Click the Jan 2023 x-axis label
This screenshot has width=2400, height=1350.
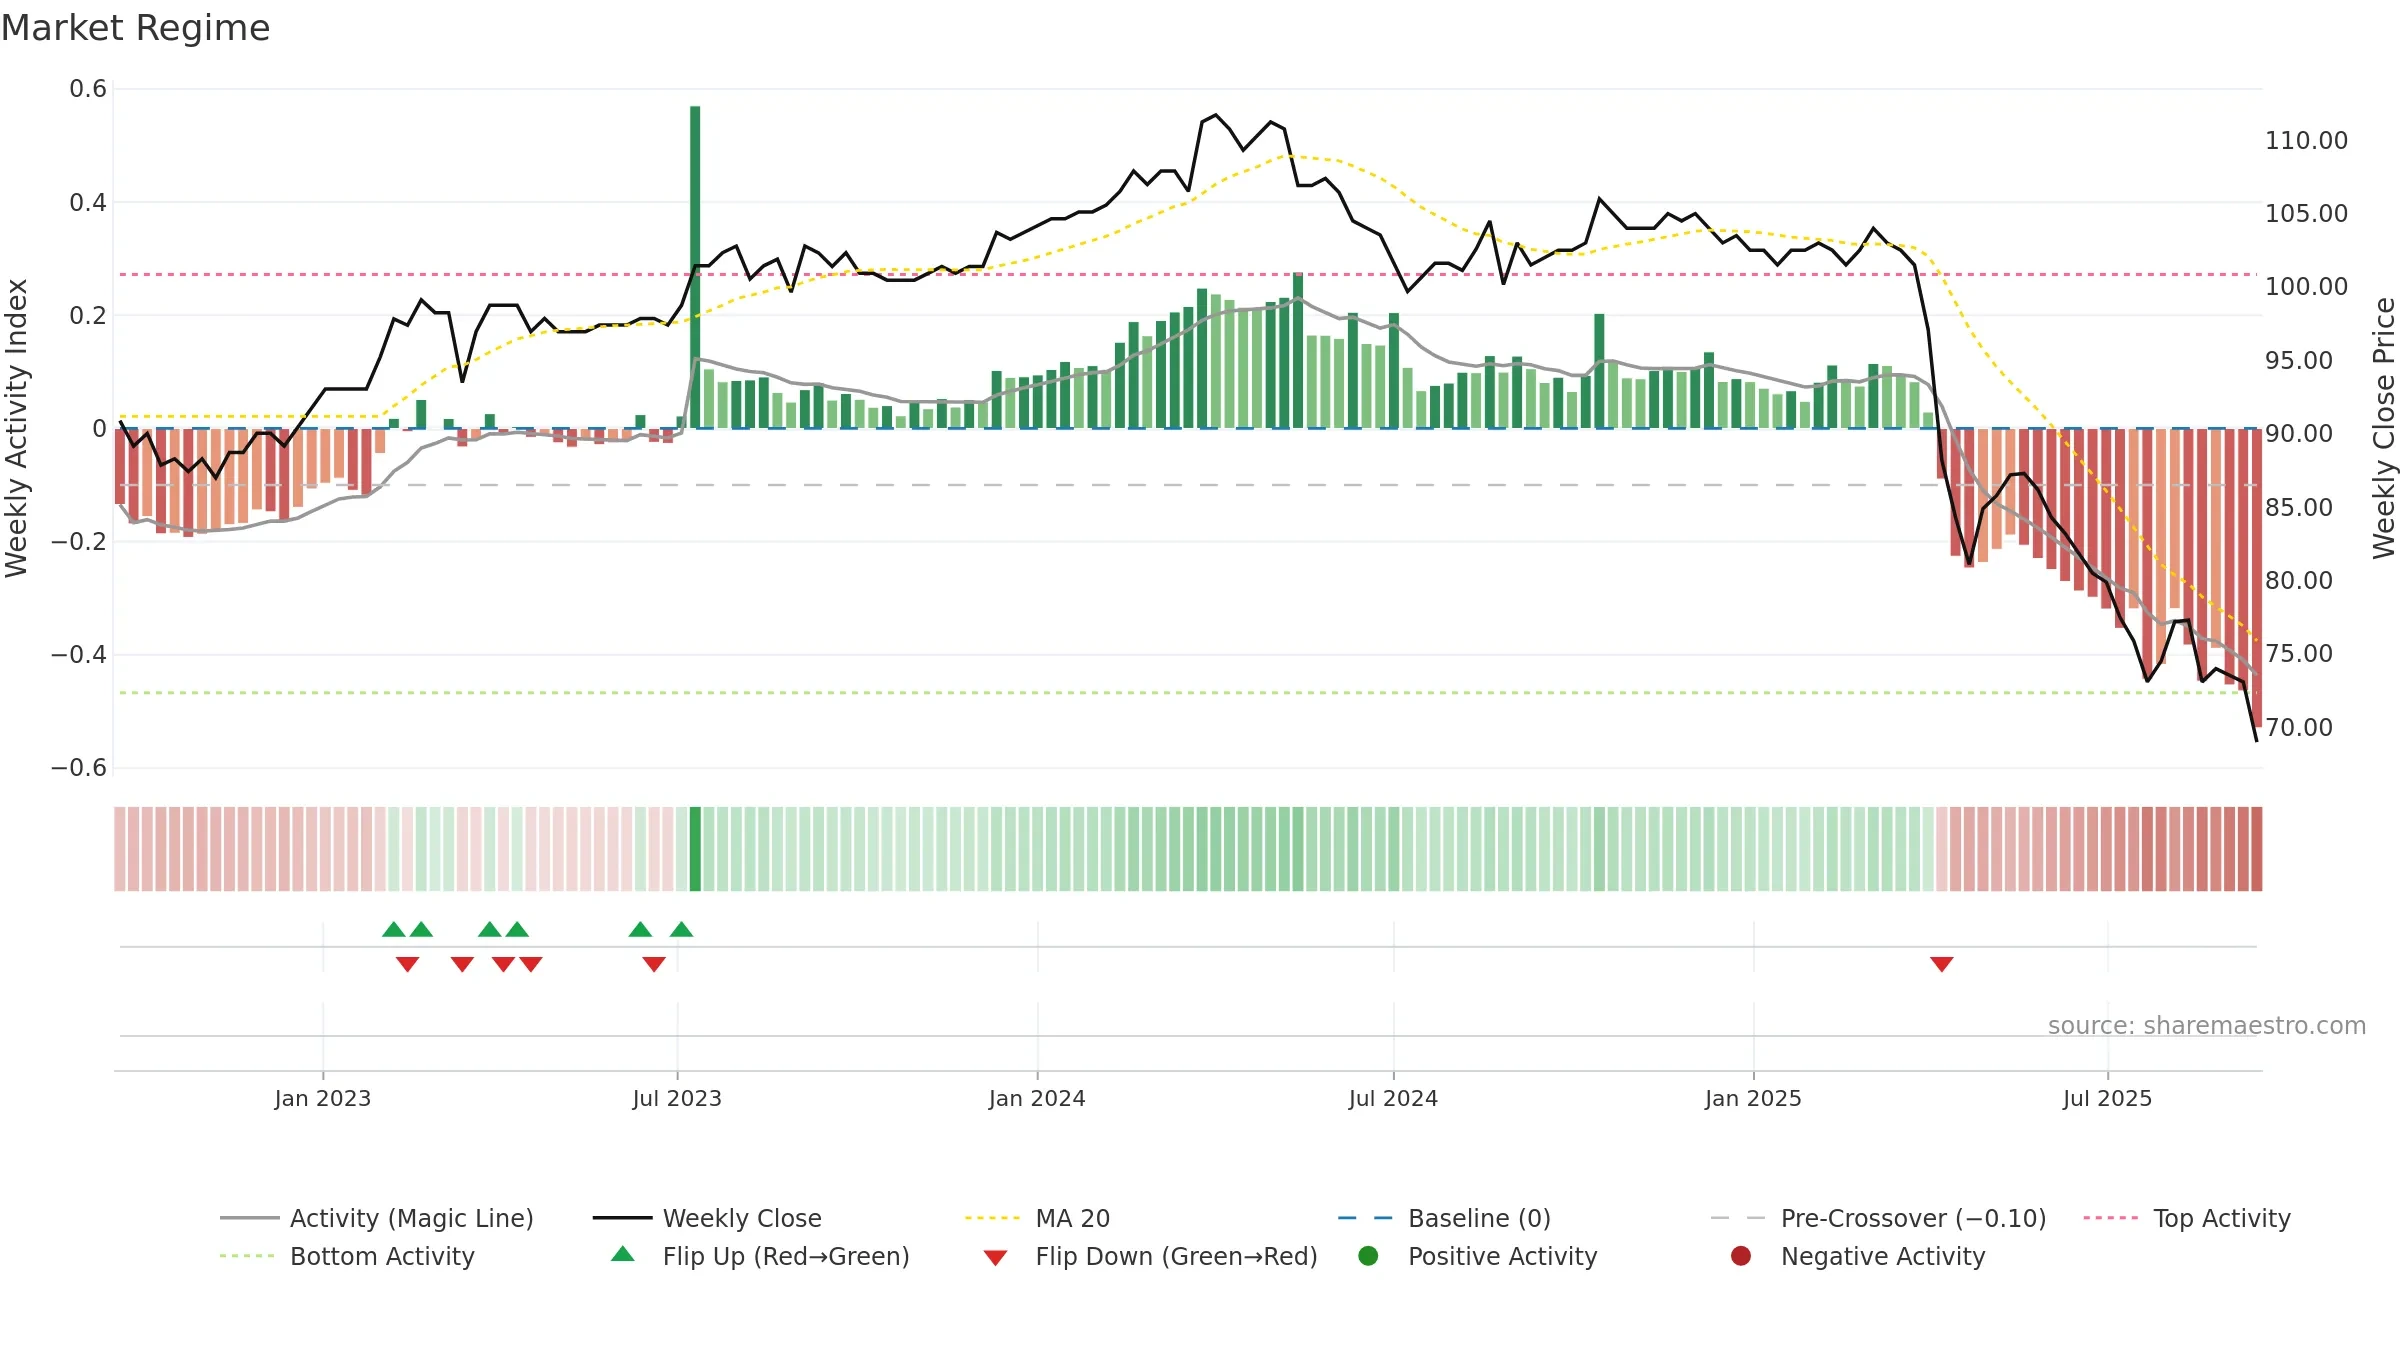point(323,1098)
